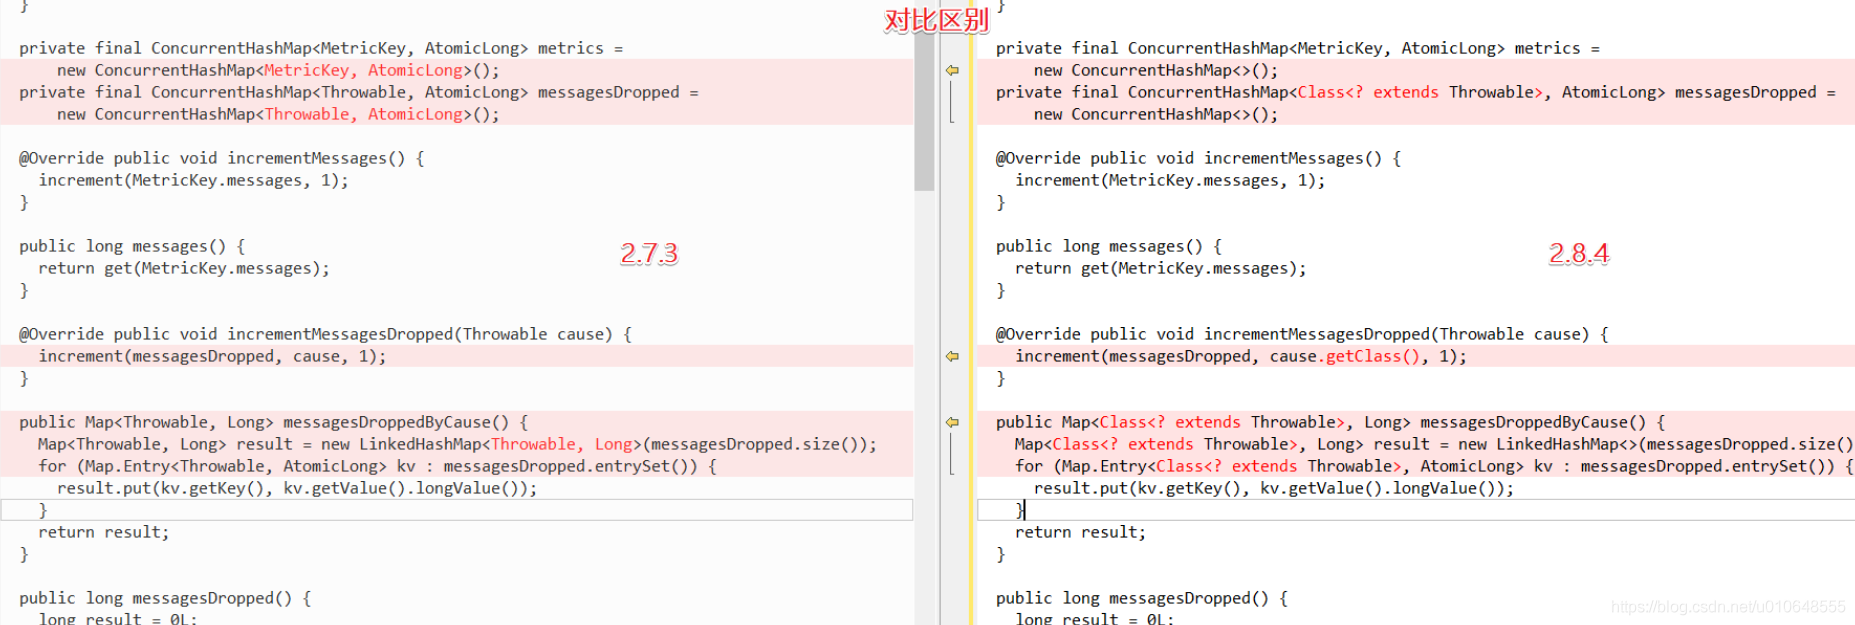Image resolution: width=1855 pixels, height=625 pixels.
Task: Click '@Override public void incrementMessages() {' in the right pane
Action: (1199, 158)
